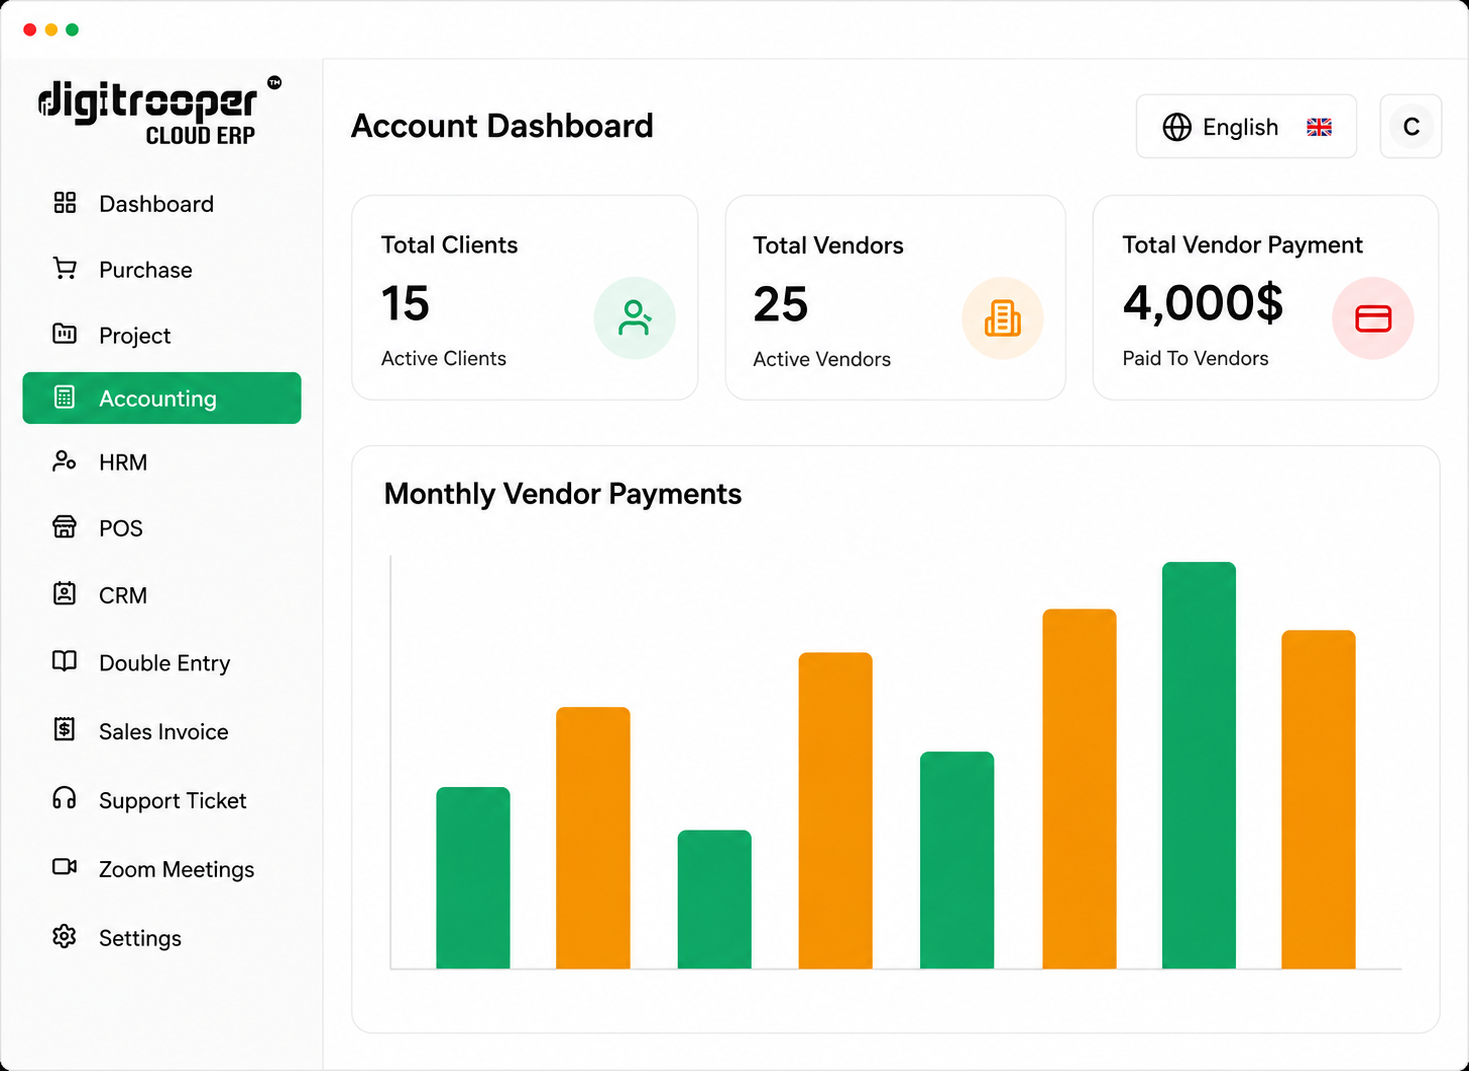Viewport: 1469px width, 1071px height.
Task: Open Zoom Meetings in sidebar
Action: [x=162, y=869]
